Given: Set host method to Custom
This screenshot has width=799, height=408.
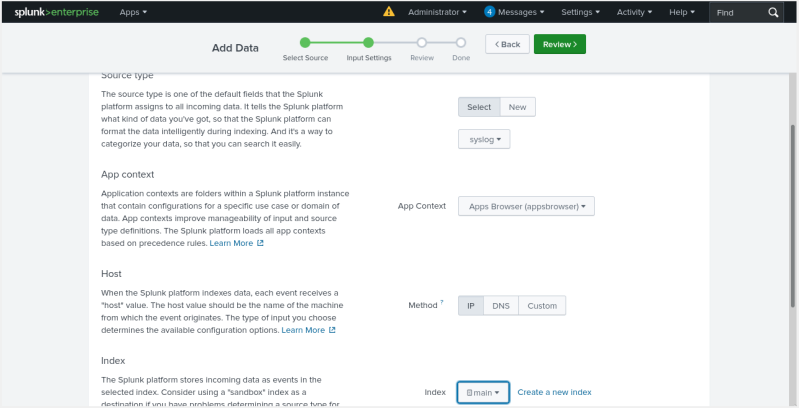Looking at the screenshot, I should click(x=542, y=305).
